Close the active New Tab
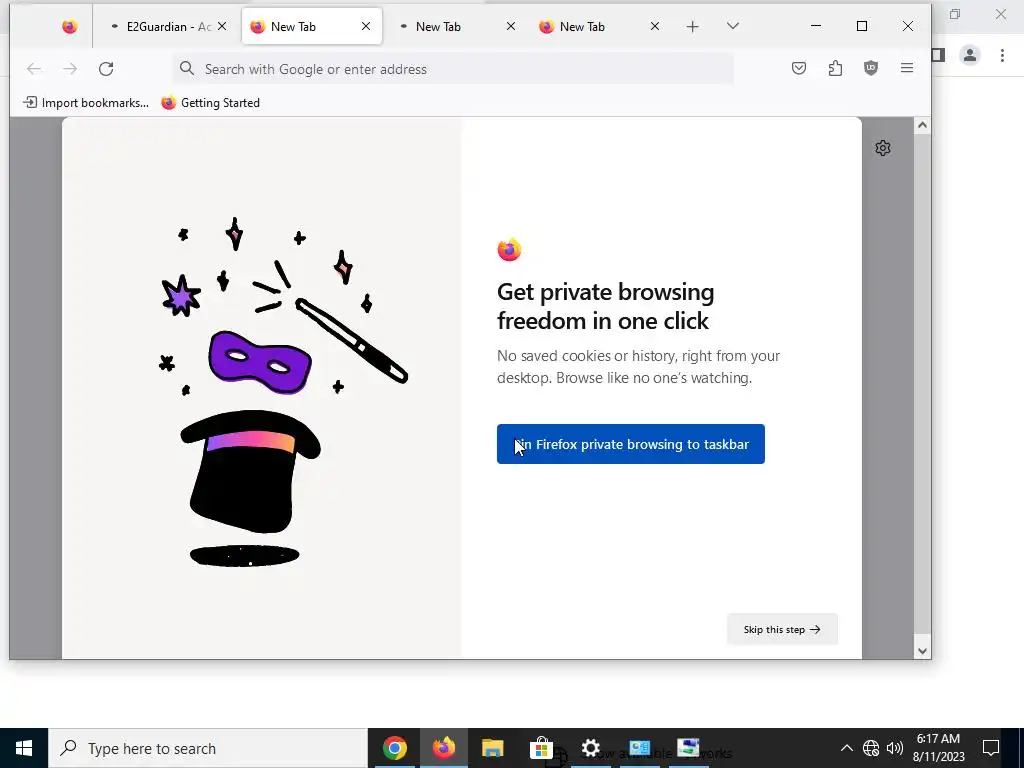The height and width of the screenshot is (768, 1024). (x=366, y=27)
